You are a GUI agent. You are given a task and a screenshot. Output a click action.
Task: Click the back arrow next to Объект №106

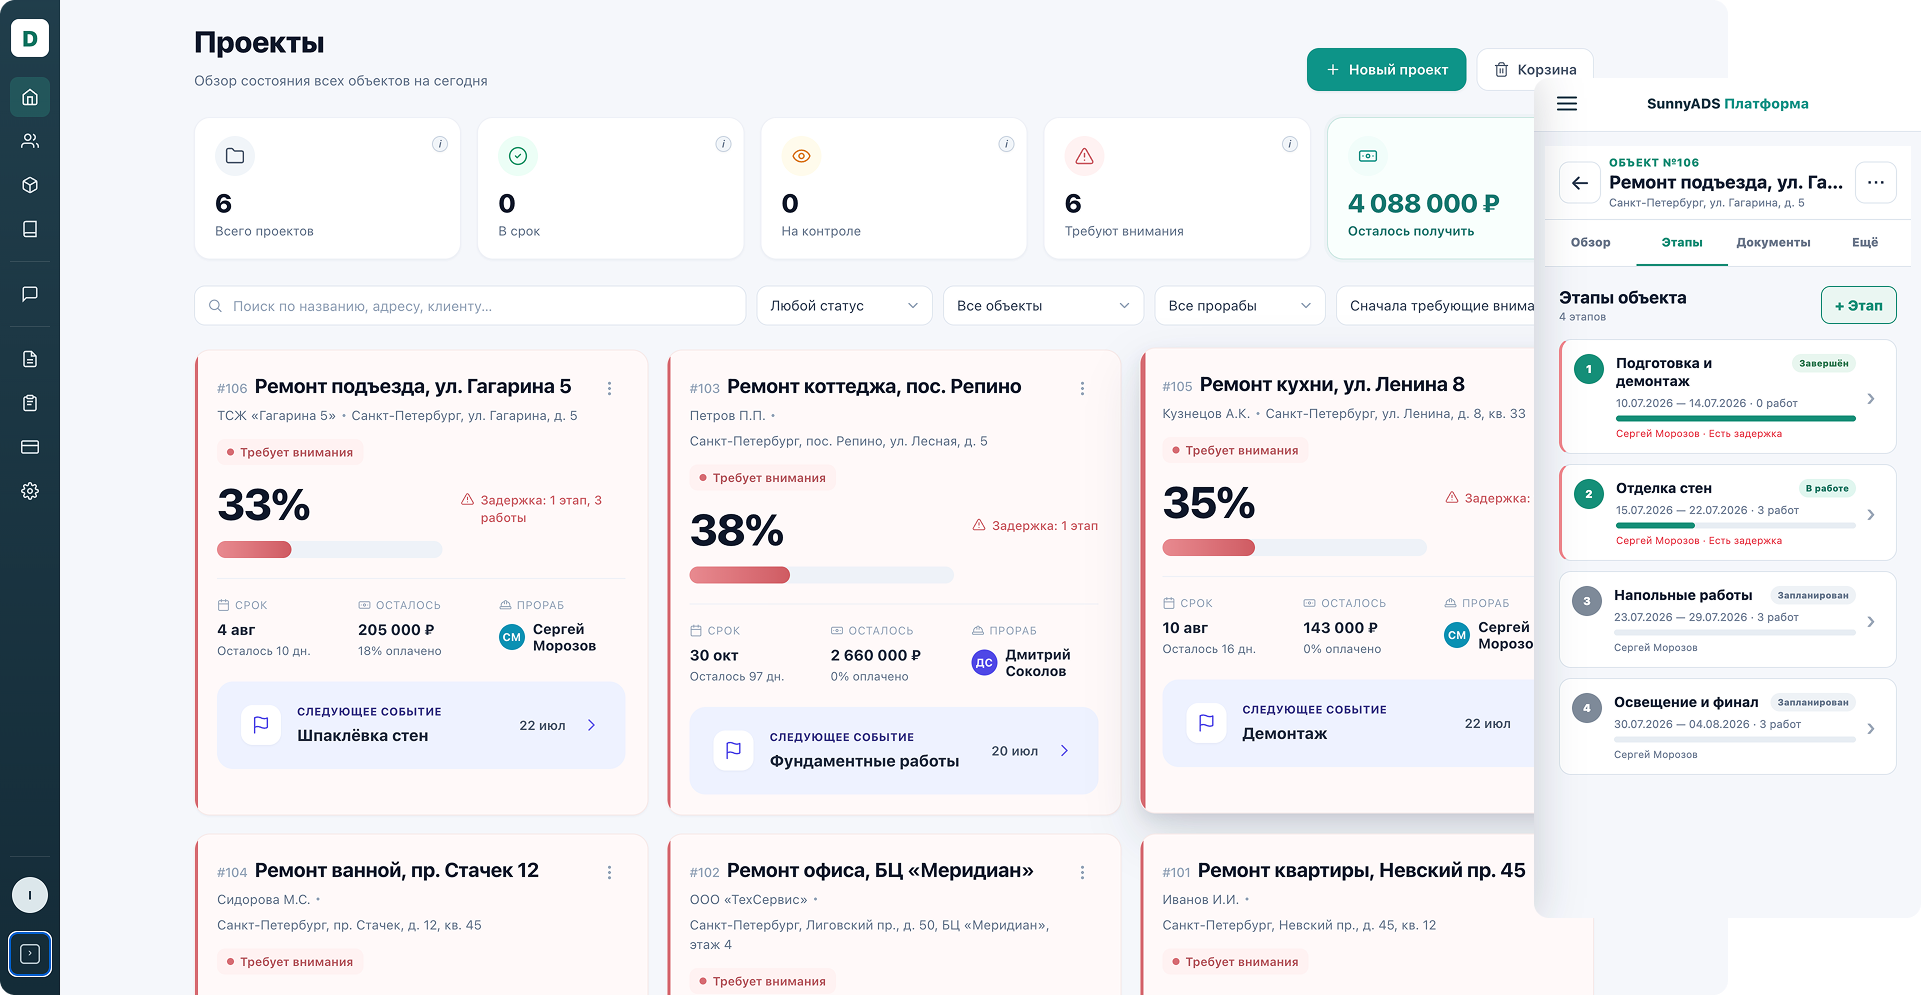pyautogui.click(x=1580, y=183)
